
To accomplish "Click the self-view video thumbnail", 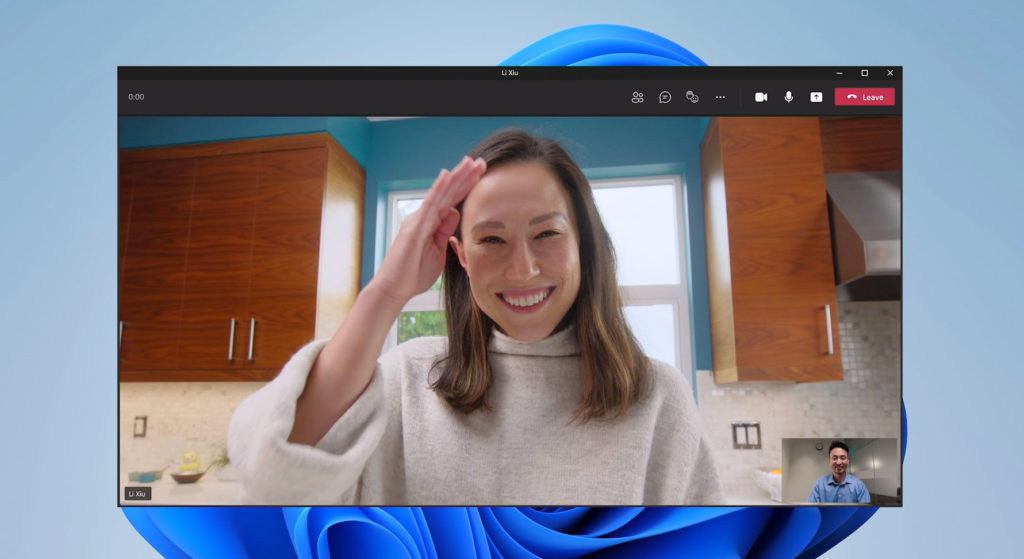I will (x=840, y=470).
